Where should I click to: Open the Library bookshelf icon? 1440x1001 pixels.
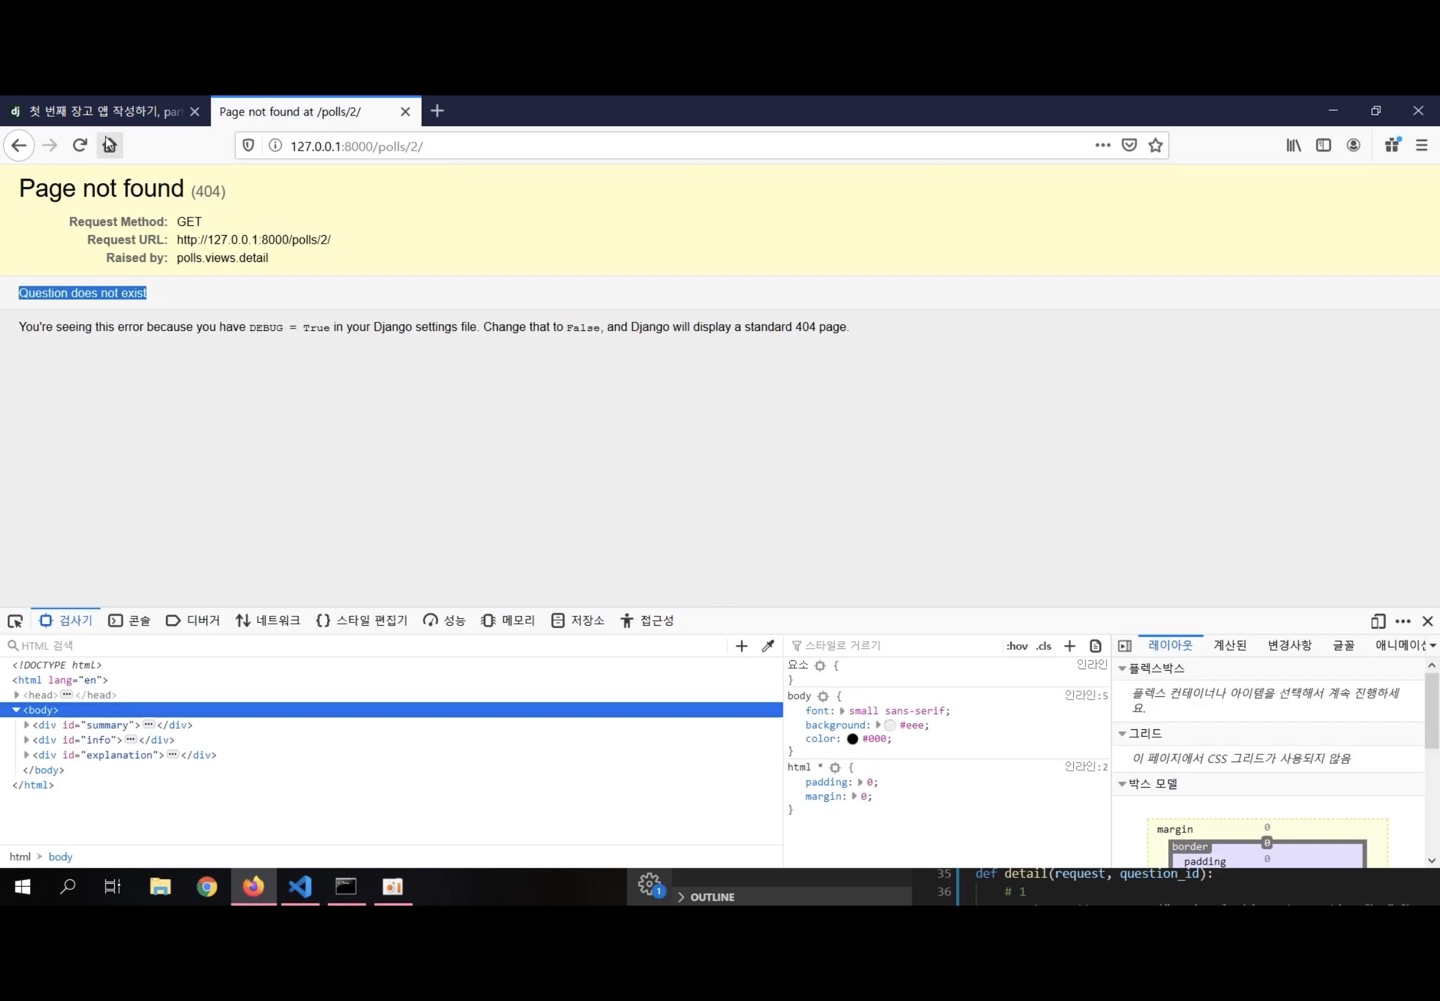click(x=1293, y=146)
